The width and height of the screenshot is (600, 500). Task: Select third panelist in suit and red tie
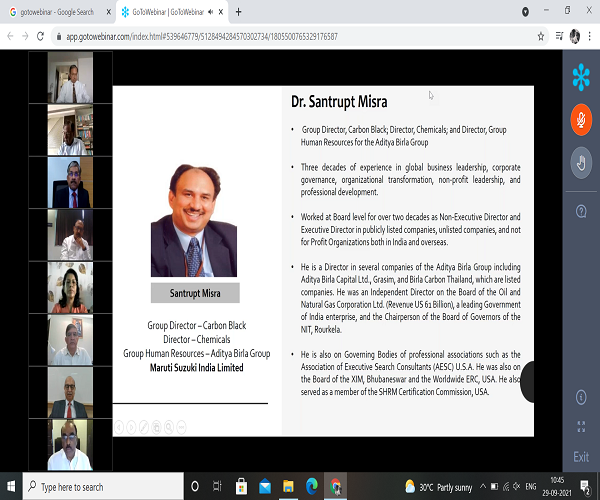70,182
